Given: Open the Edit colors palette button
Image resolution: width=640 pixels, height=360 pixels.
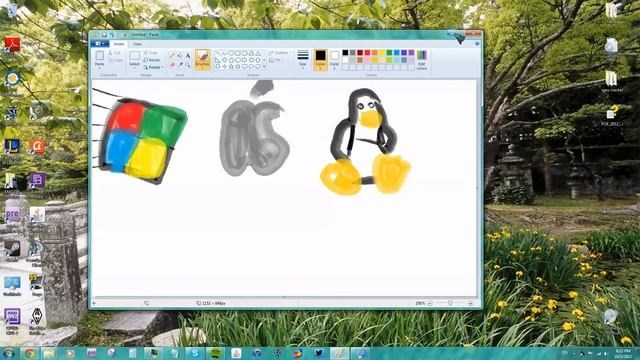Looking at the screenshot, I should point(422,60).
